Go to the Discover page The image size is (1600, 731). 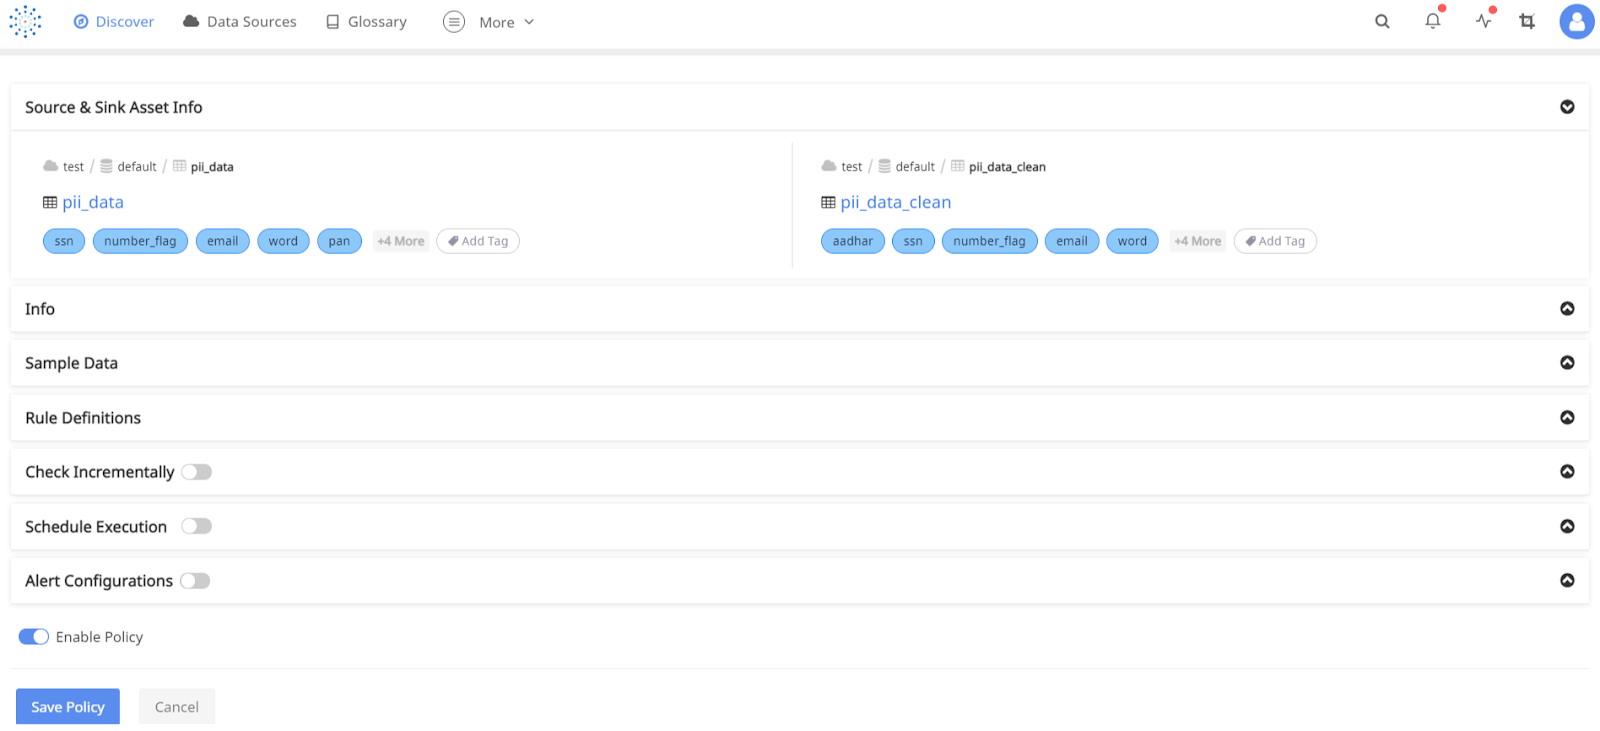(114, 21)
